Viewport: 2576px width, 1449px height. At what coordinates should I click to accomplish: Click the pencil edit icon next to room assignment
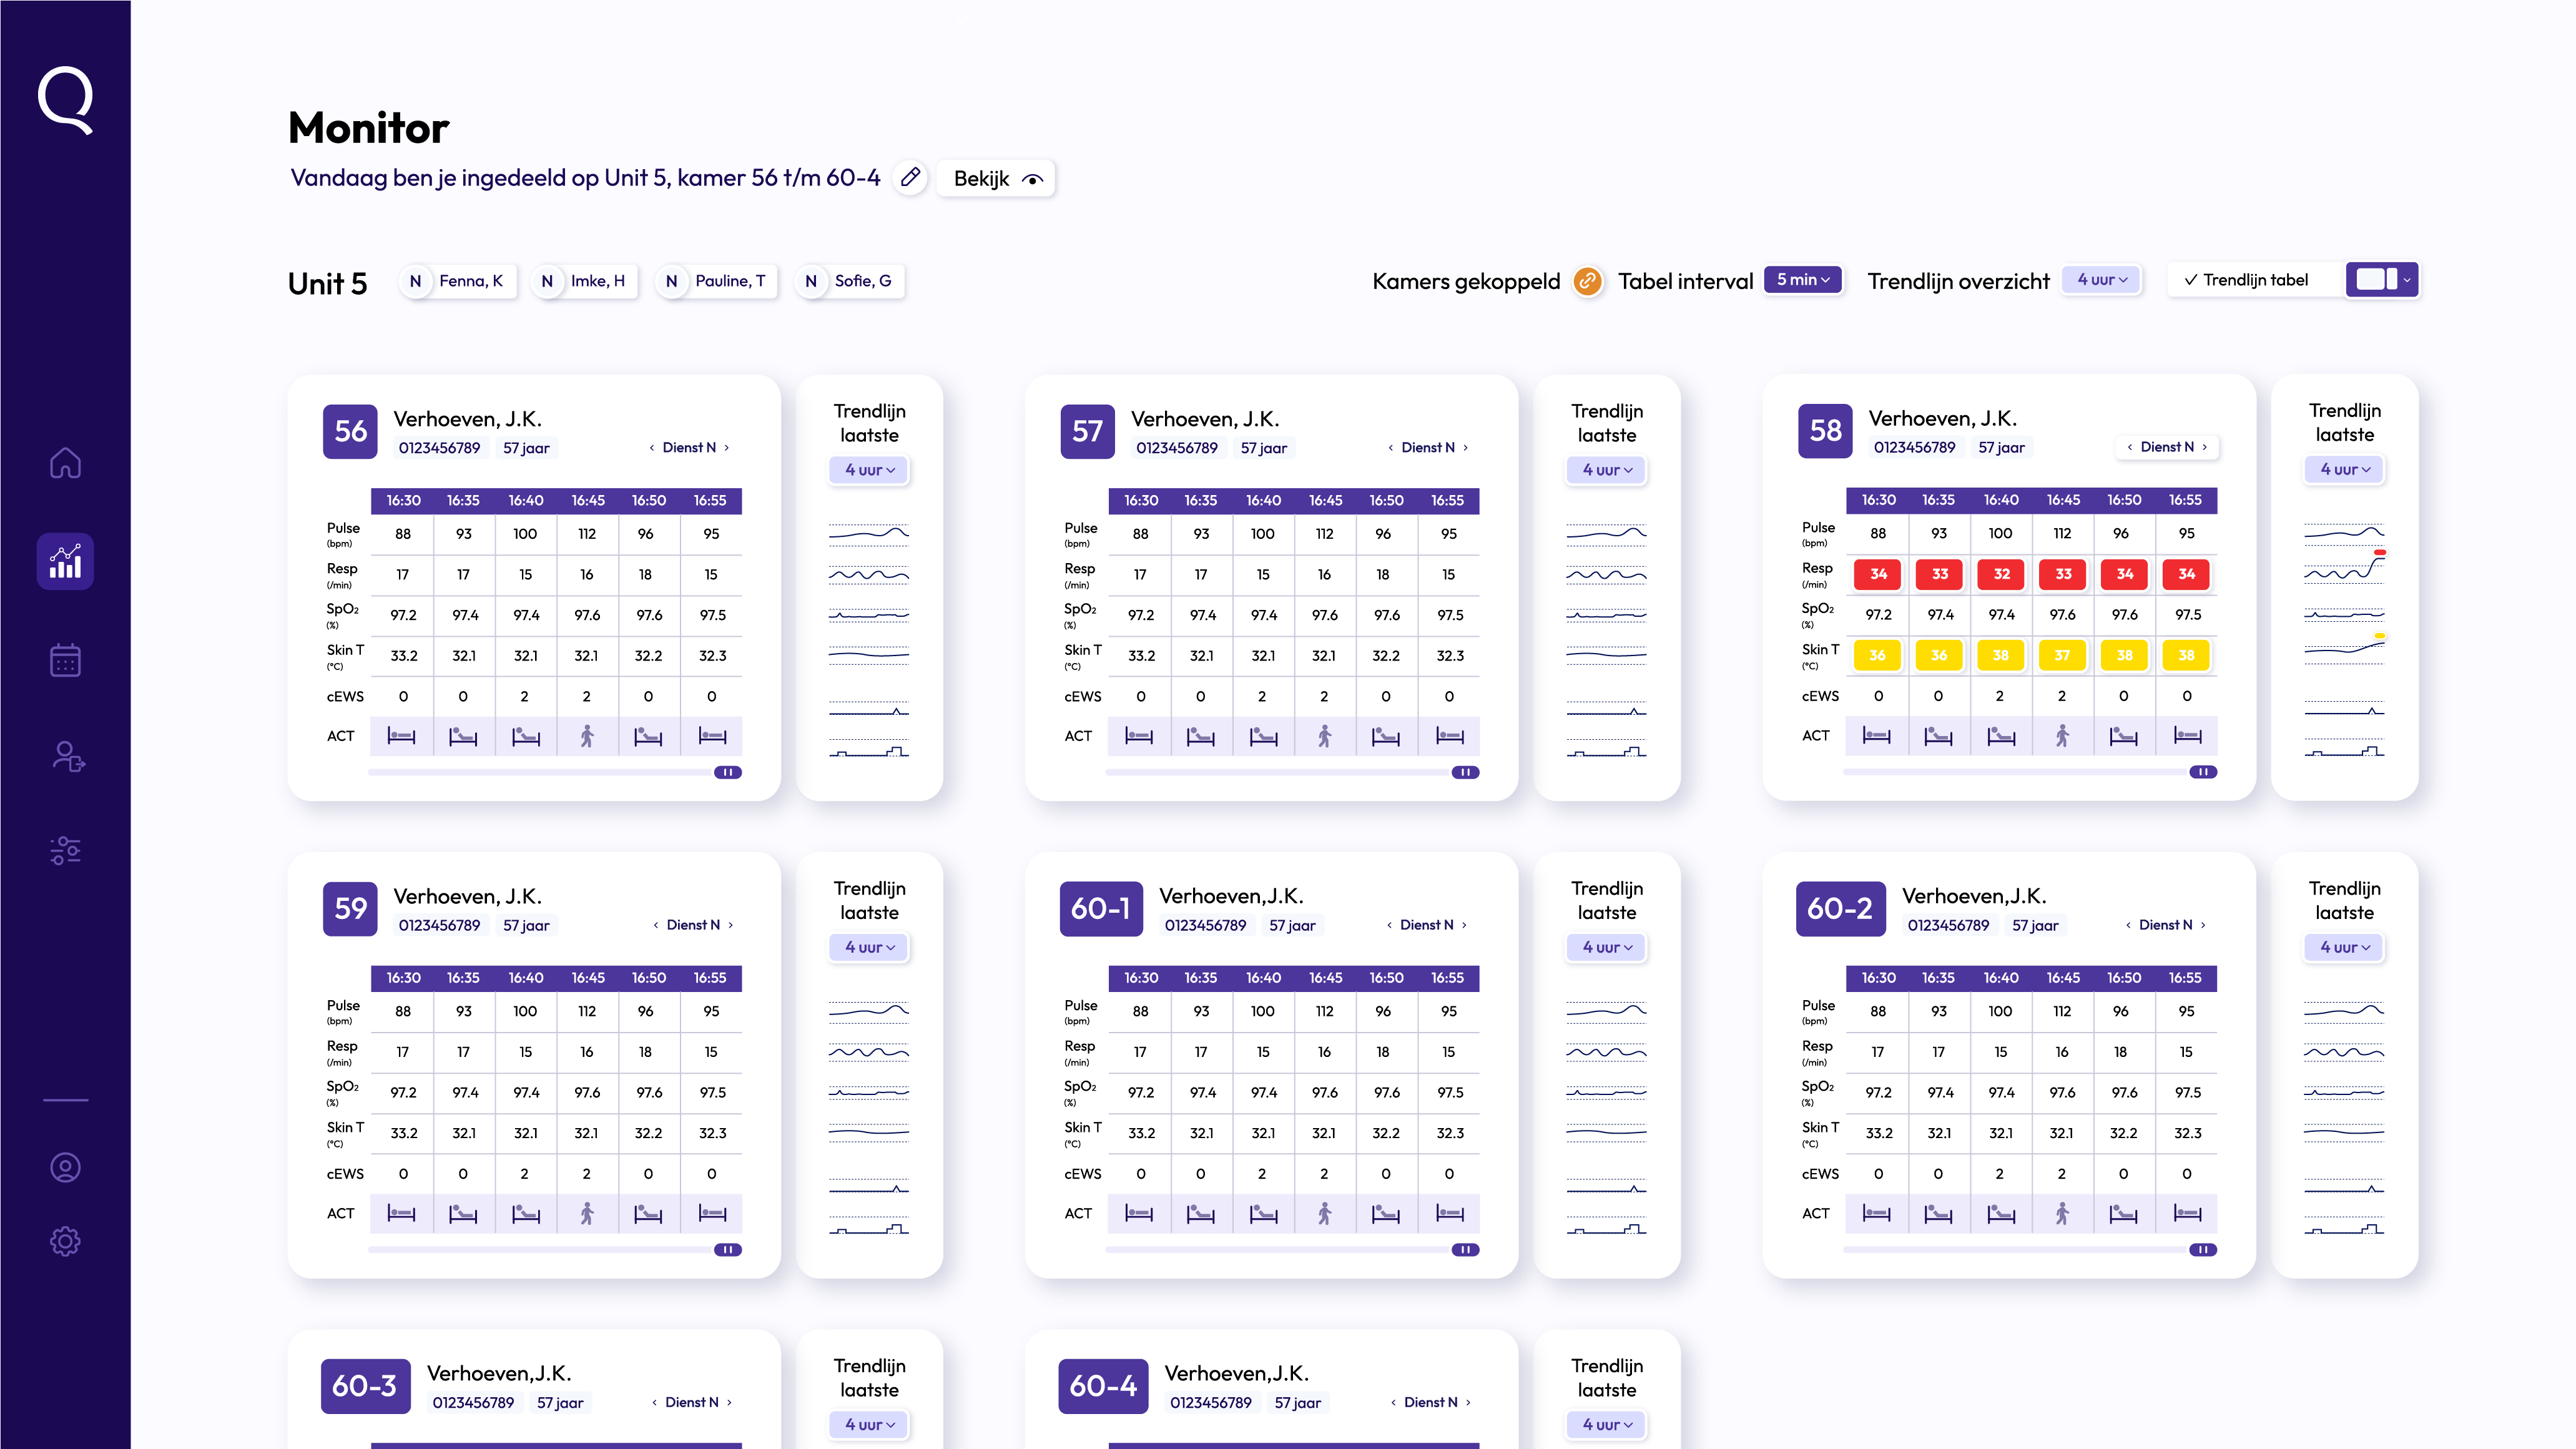(x=910, y=178)
